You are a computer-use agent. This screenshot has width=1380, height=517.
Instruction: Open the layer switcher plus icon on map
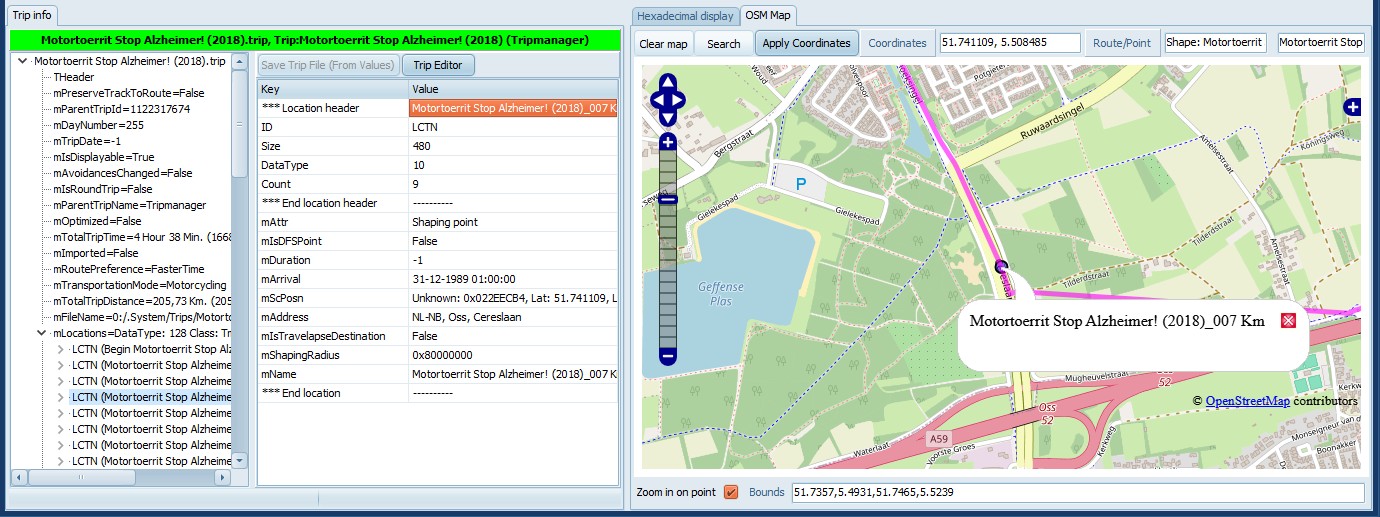point(1353,107)
